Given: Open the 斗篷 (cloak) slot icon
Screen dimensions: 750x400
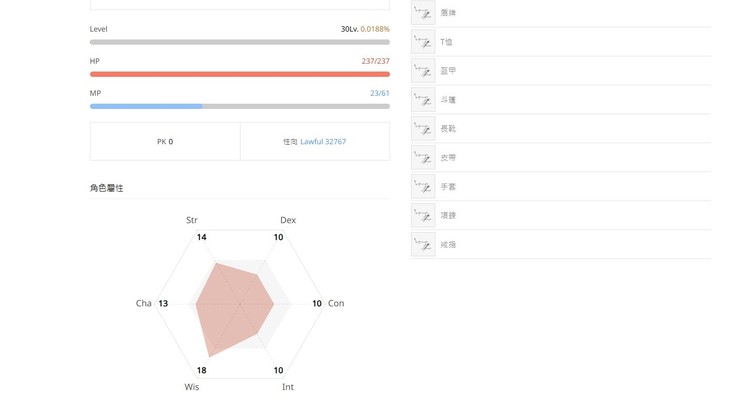Looking at the screenshot, I should tap(423, 100).
